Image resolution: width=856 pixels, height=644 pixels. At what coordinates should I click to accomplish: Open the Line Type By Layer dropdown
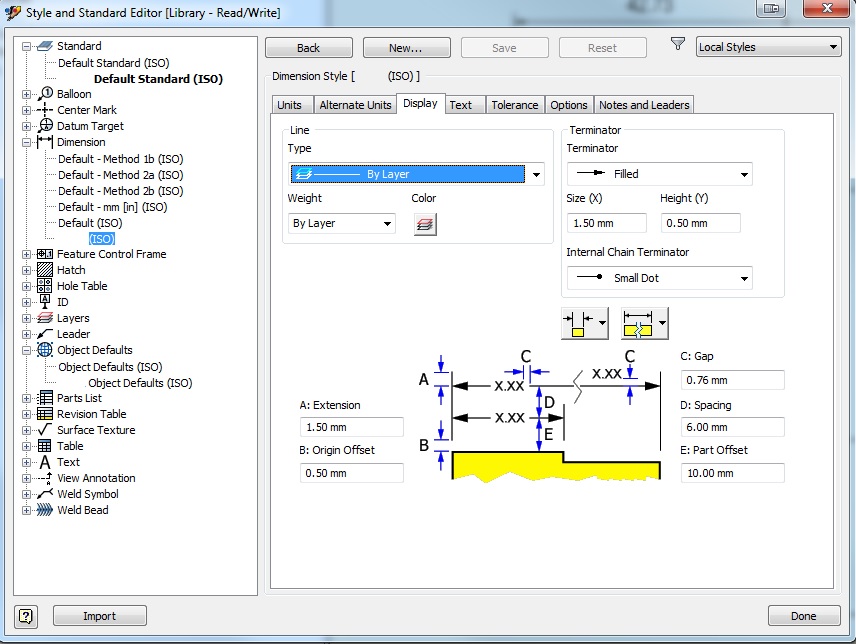[417, 174]
